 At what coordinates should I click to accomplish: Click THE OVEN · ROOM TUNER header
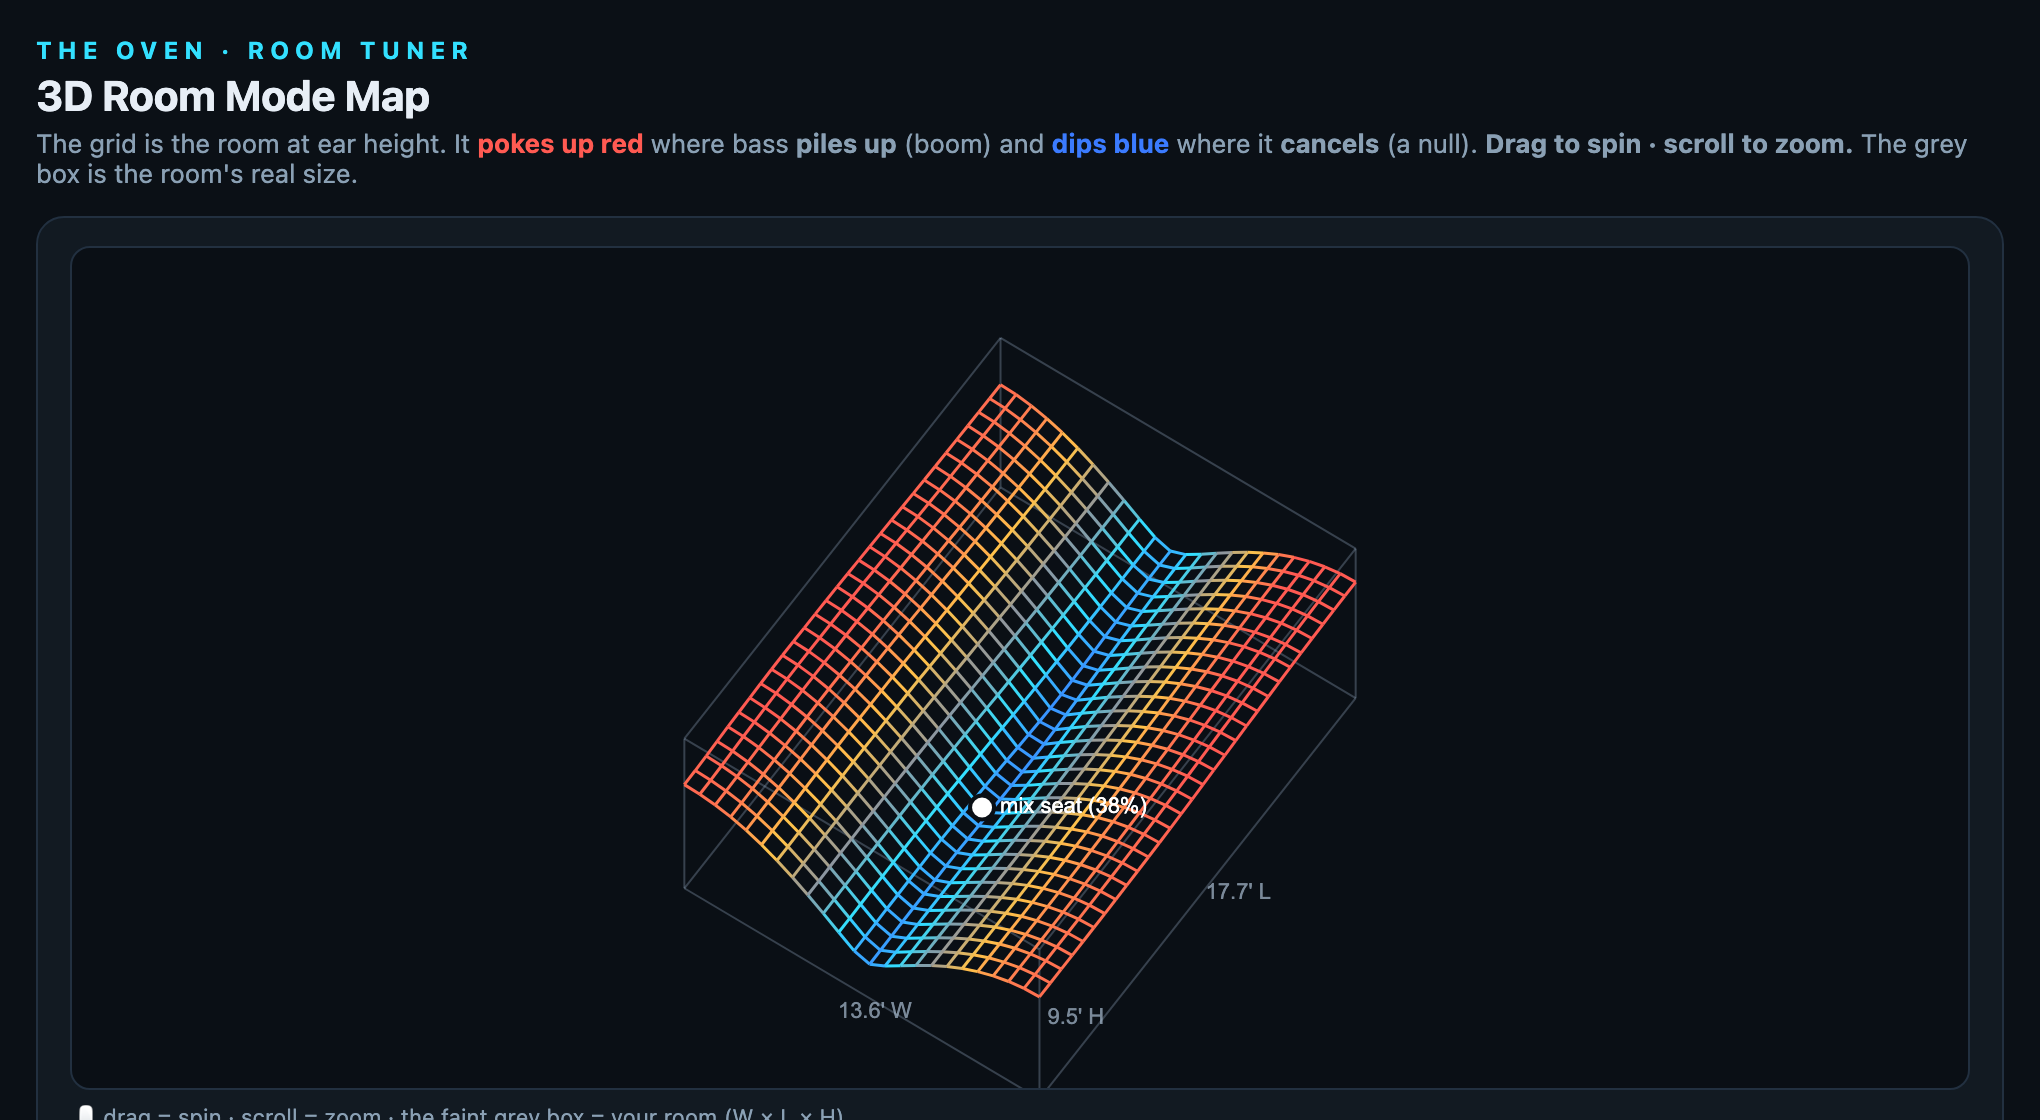point(253,51)
